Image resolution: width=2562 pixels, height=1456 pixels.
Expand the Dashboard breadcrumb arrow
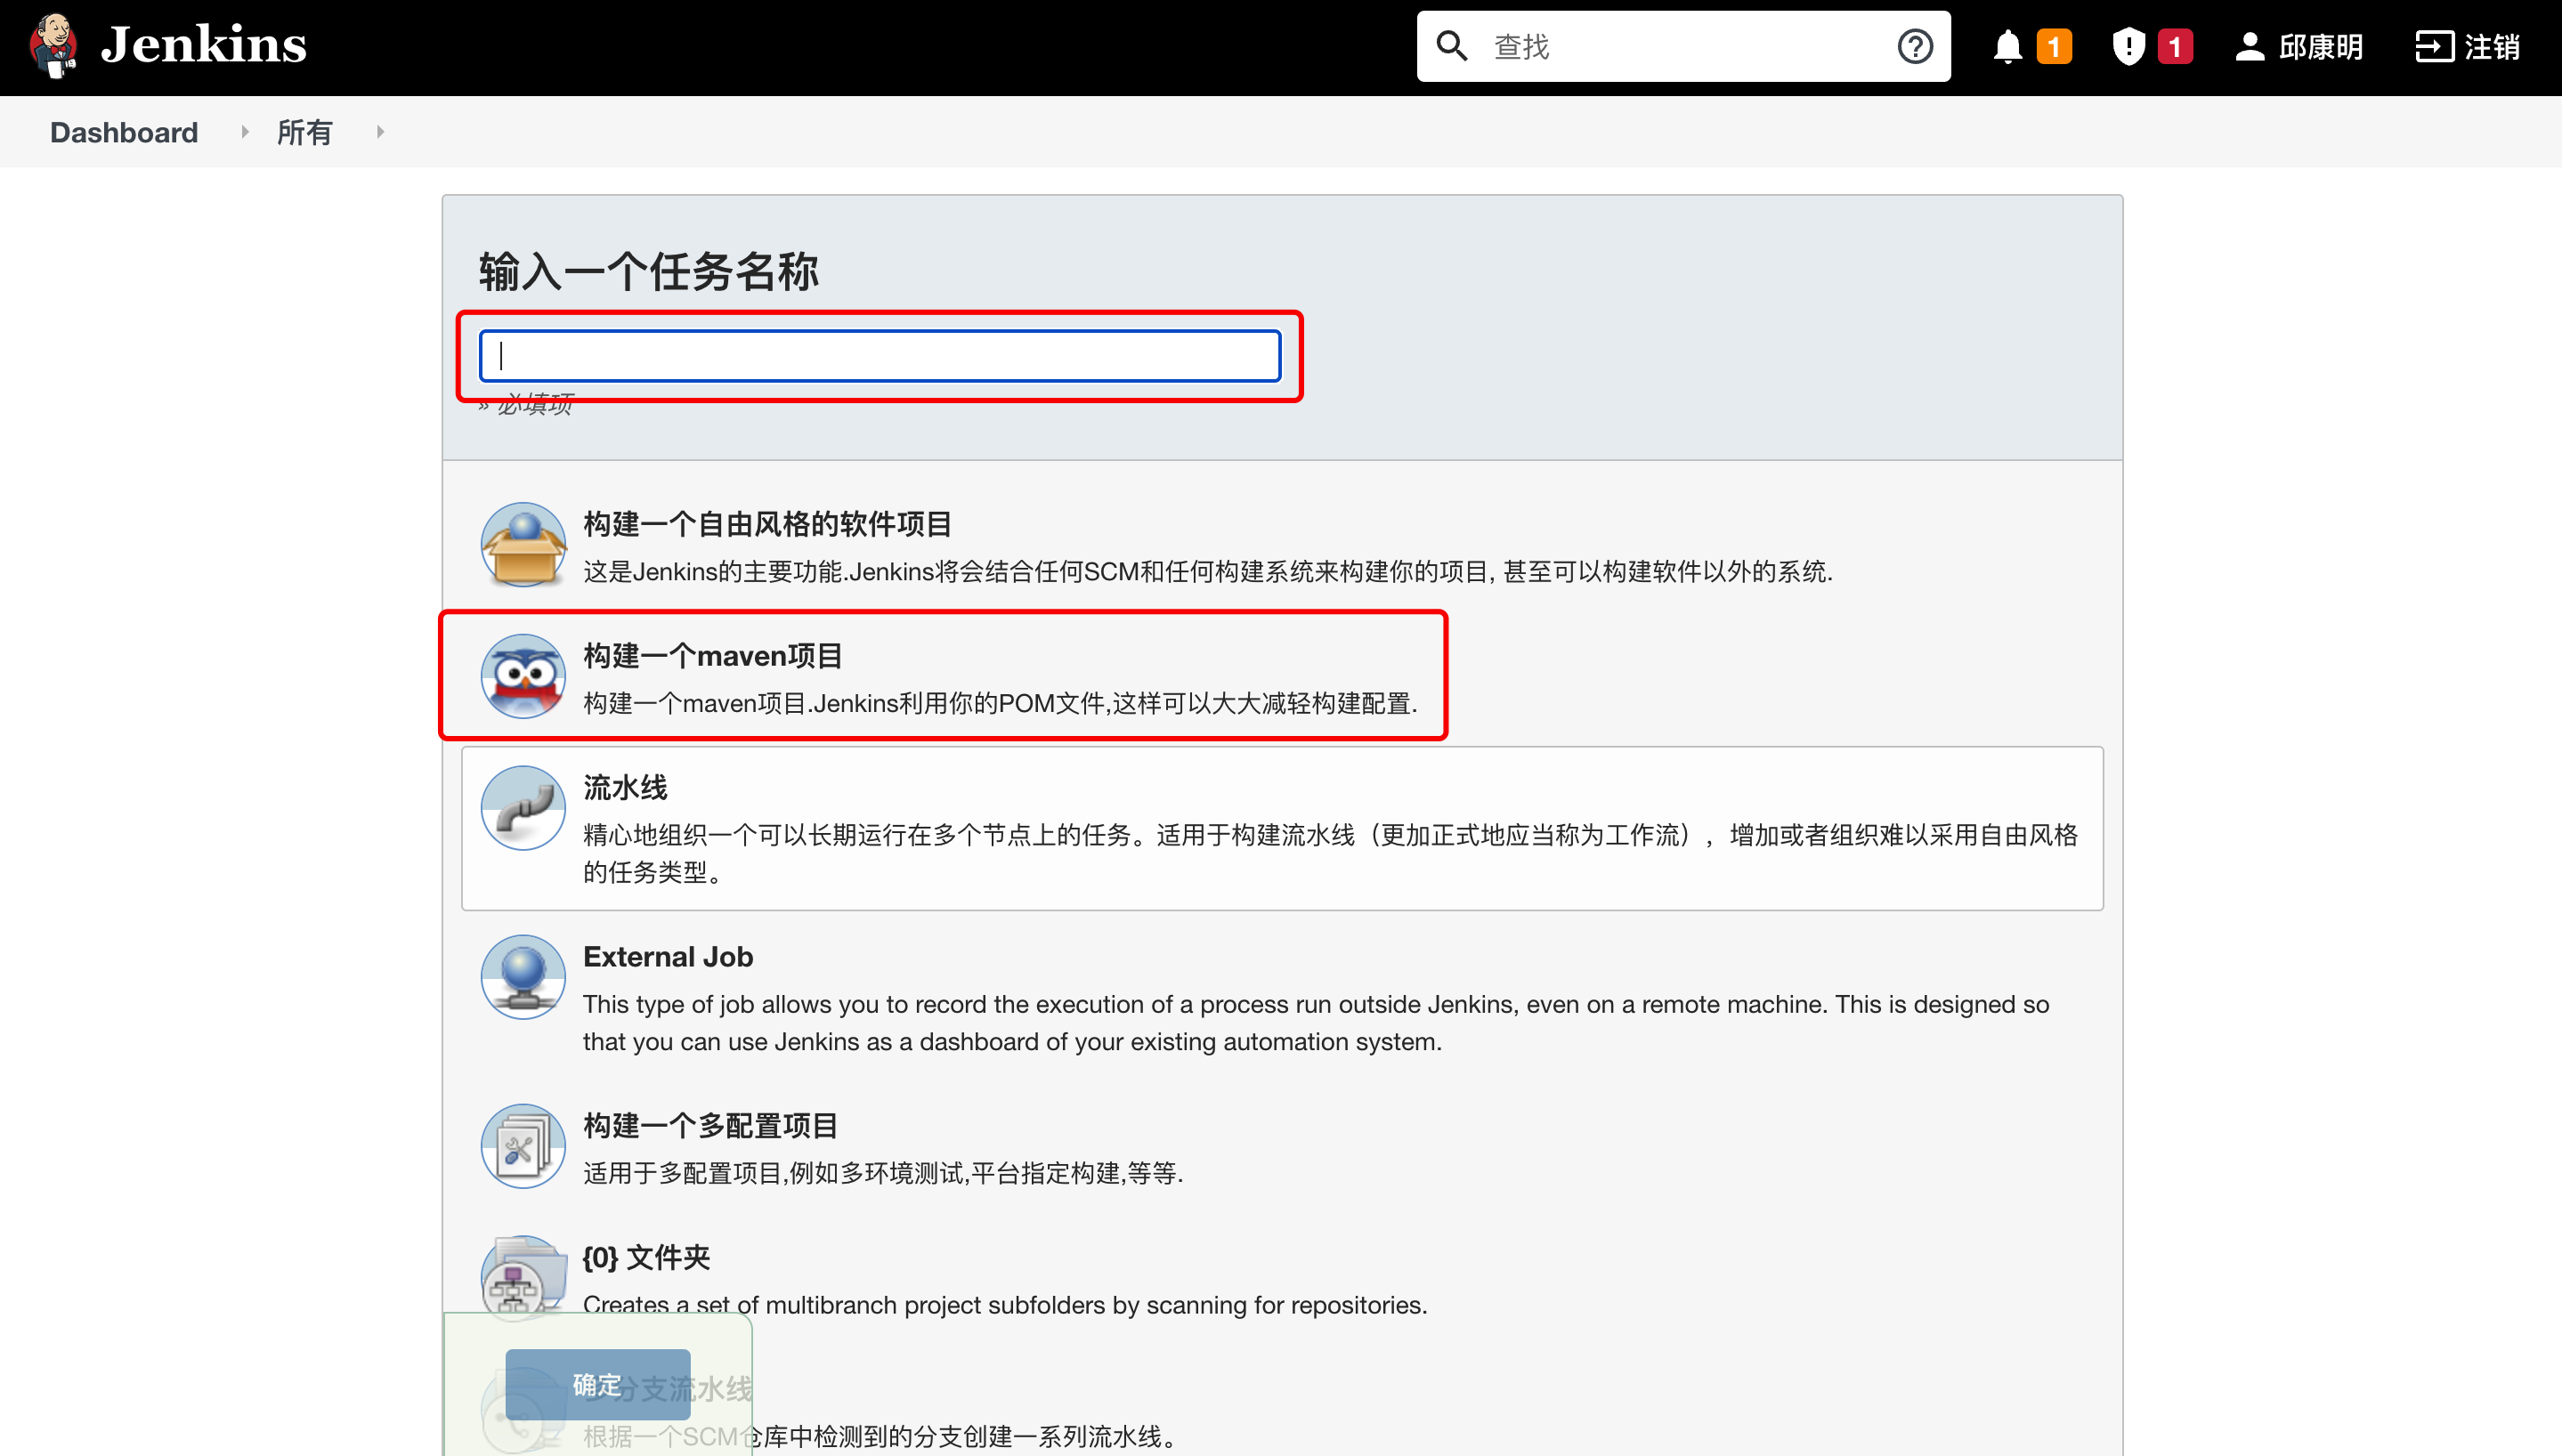click(x=245, y=132)
